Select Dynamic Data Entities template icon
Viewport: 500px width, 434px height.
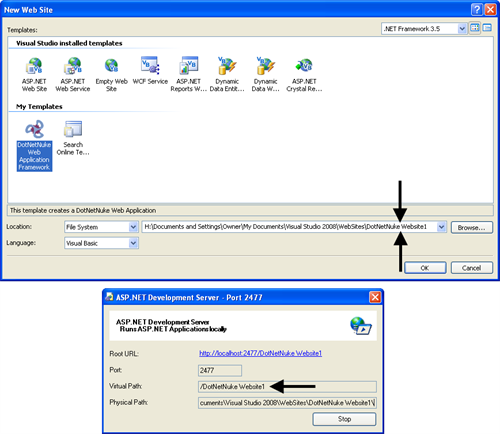pyautogui.click(x=227, y=75)
